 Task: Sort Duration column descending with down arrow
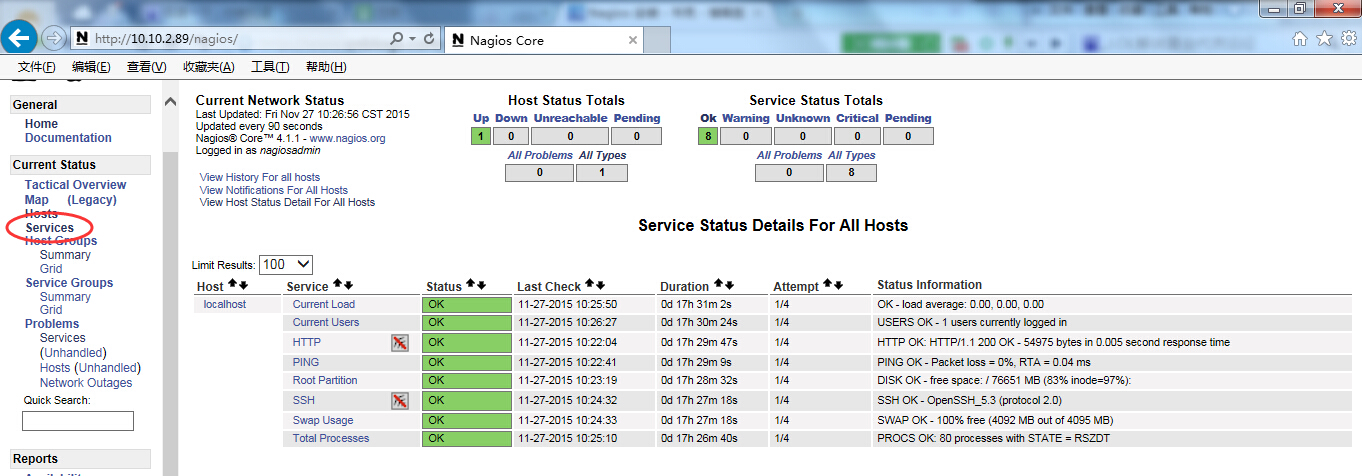pos(728,285)
